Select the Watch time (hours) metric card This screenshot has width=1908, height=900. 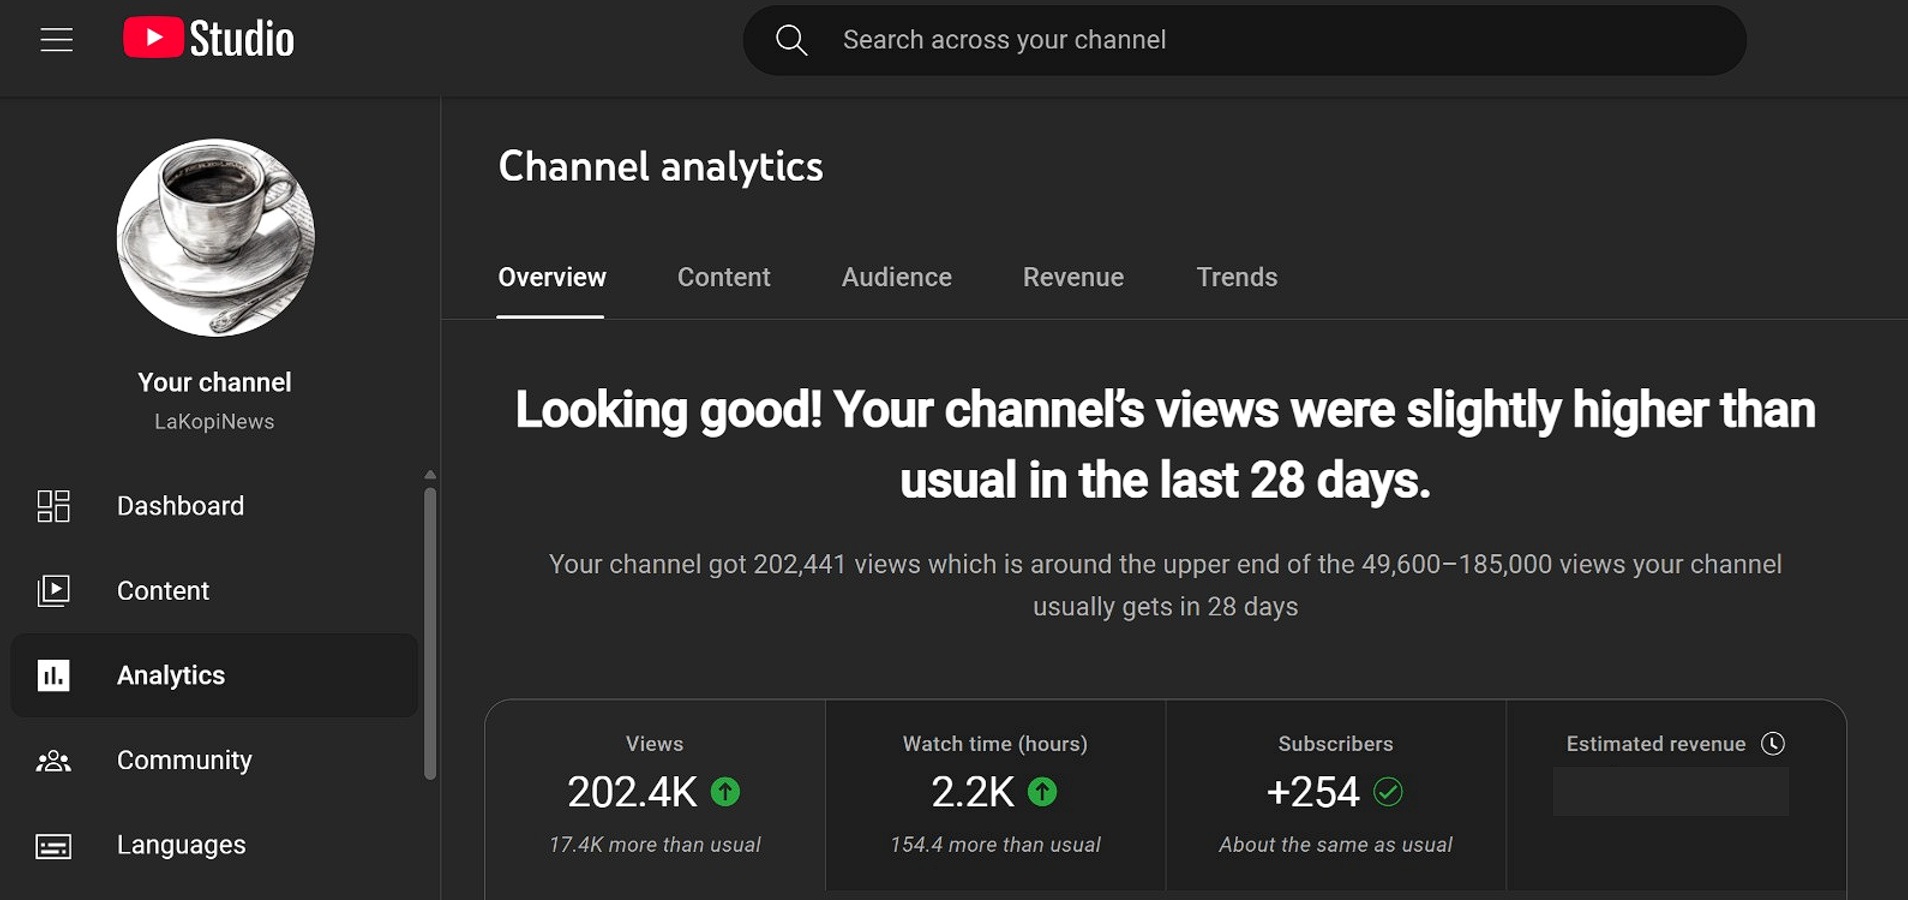pos(995,795)
